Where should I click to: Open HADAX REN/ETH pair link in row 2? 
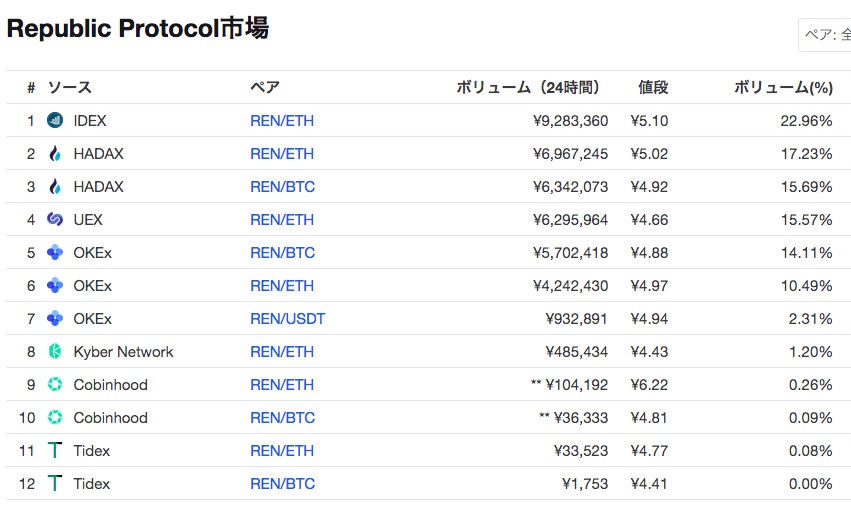point(282,154)
